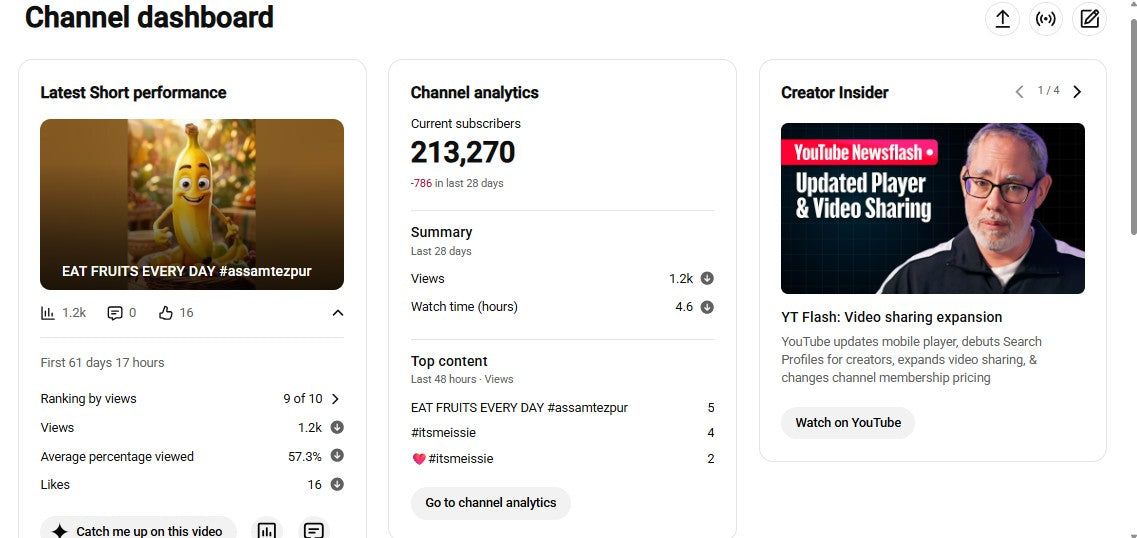Click Catch me up on this video
1137x538 pixels.
coord(138,531)
